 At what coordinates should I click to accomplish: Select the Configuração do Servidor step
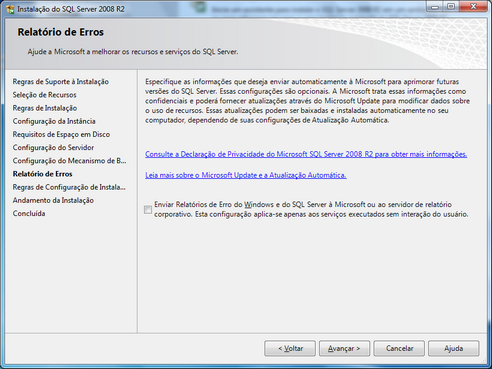[53, 148]
